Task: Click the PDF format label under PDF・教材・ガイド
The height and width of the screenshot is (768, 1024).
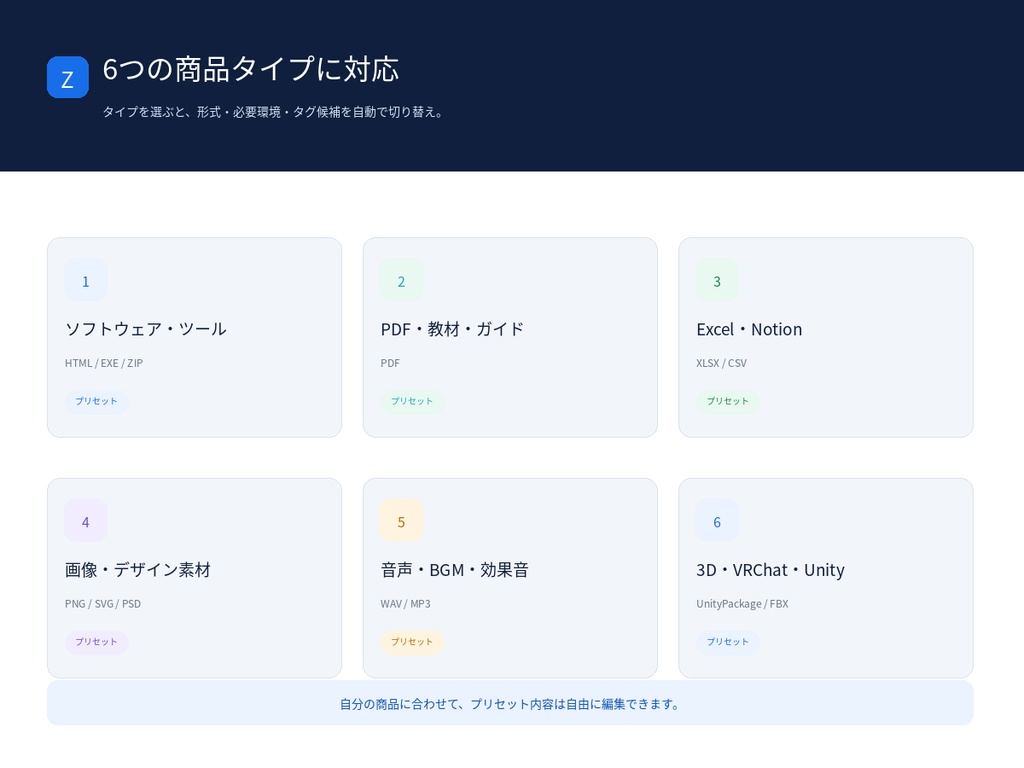Action: click(x=390, y=363)
